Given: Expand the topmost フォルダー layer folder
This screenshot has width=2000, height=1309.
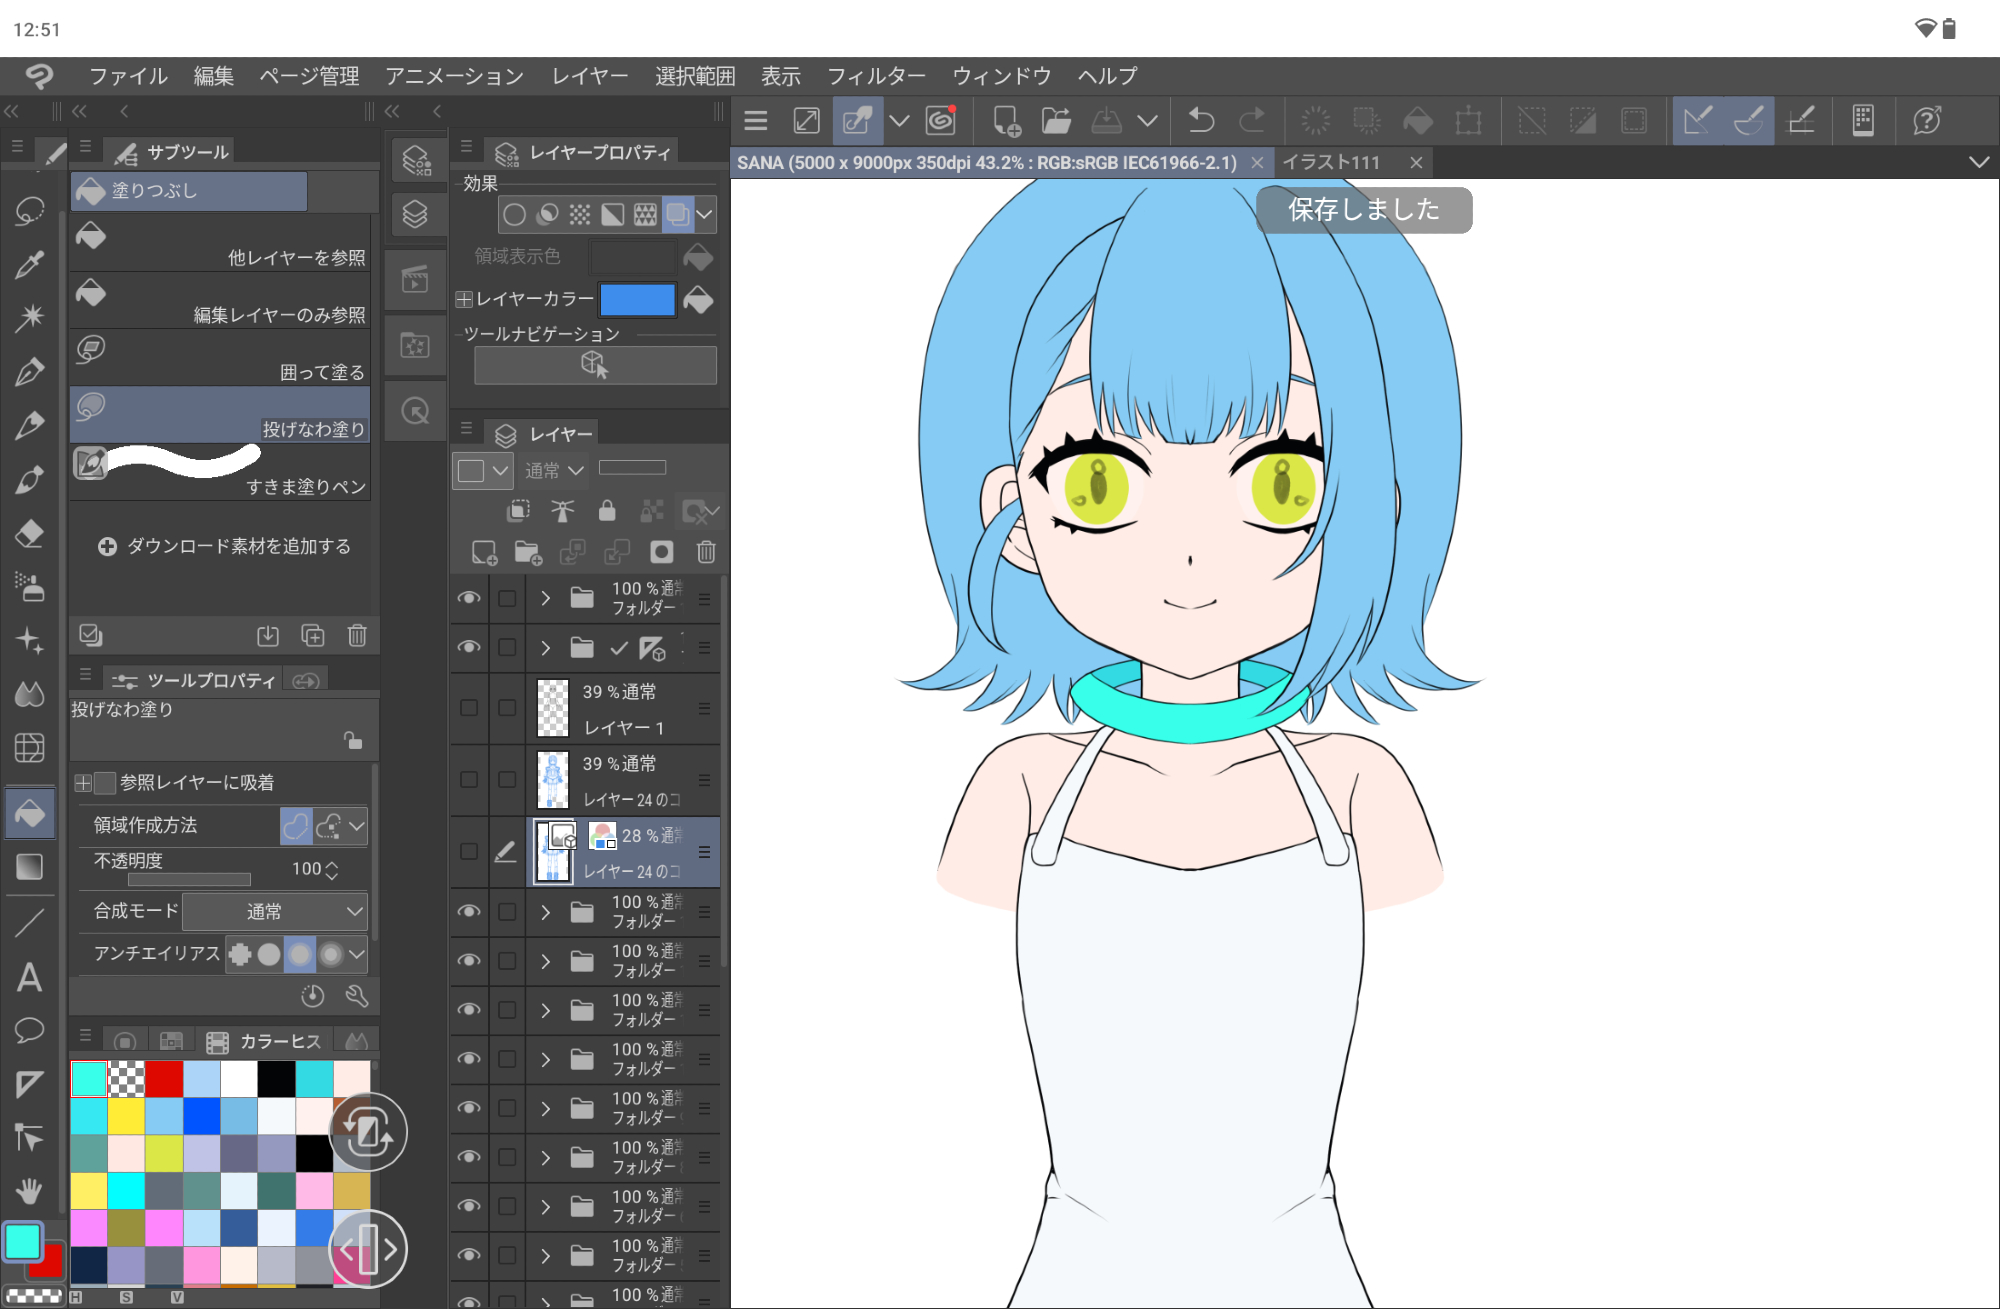Looking at the screenshot, I should [x=545, y=598].
